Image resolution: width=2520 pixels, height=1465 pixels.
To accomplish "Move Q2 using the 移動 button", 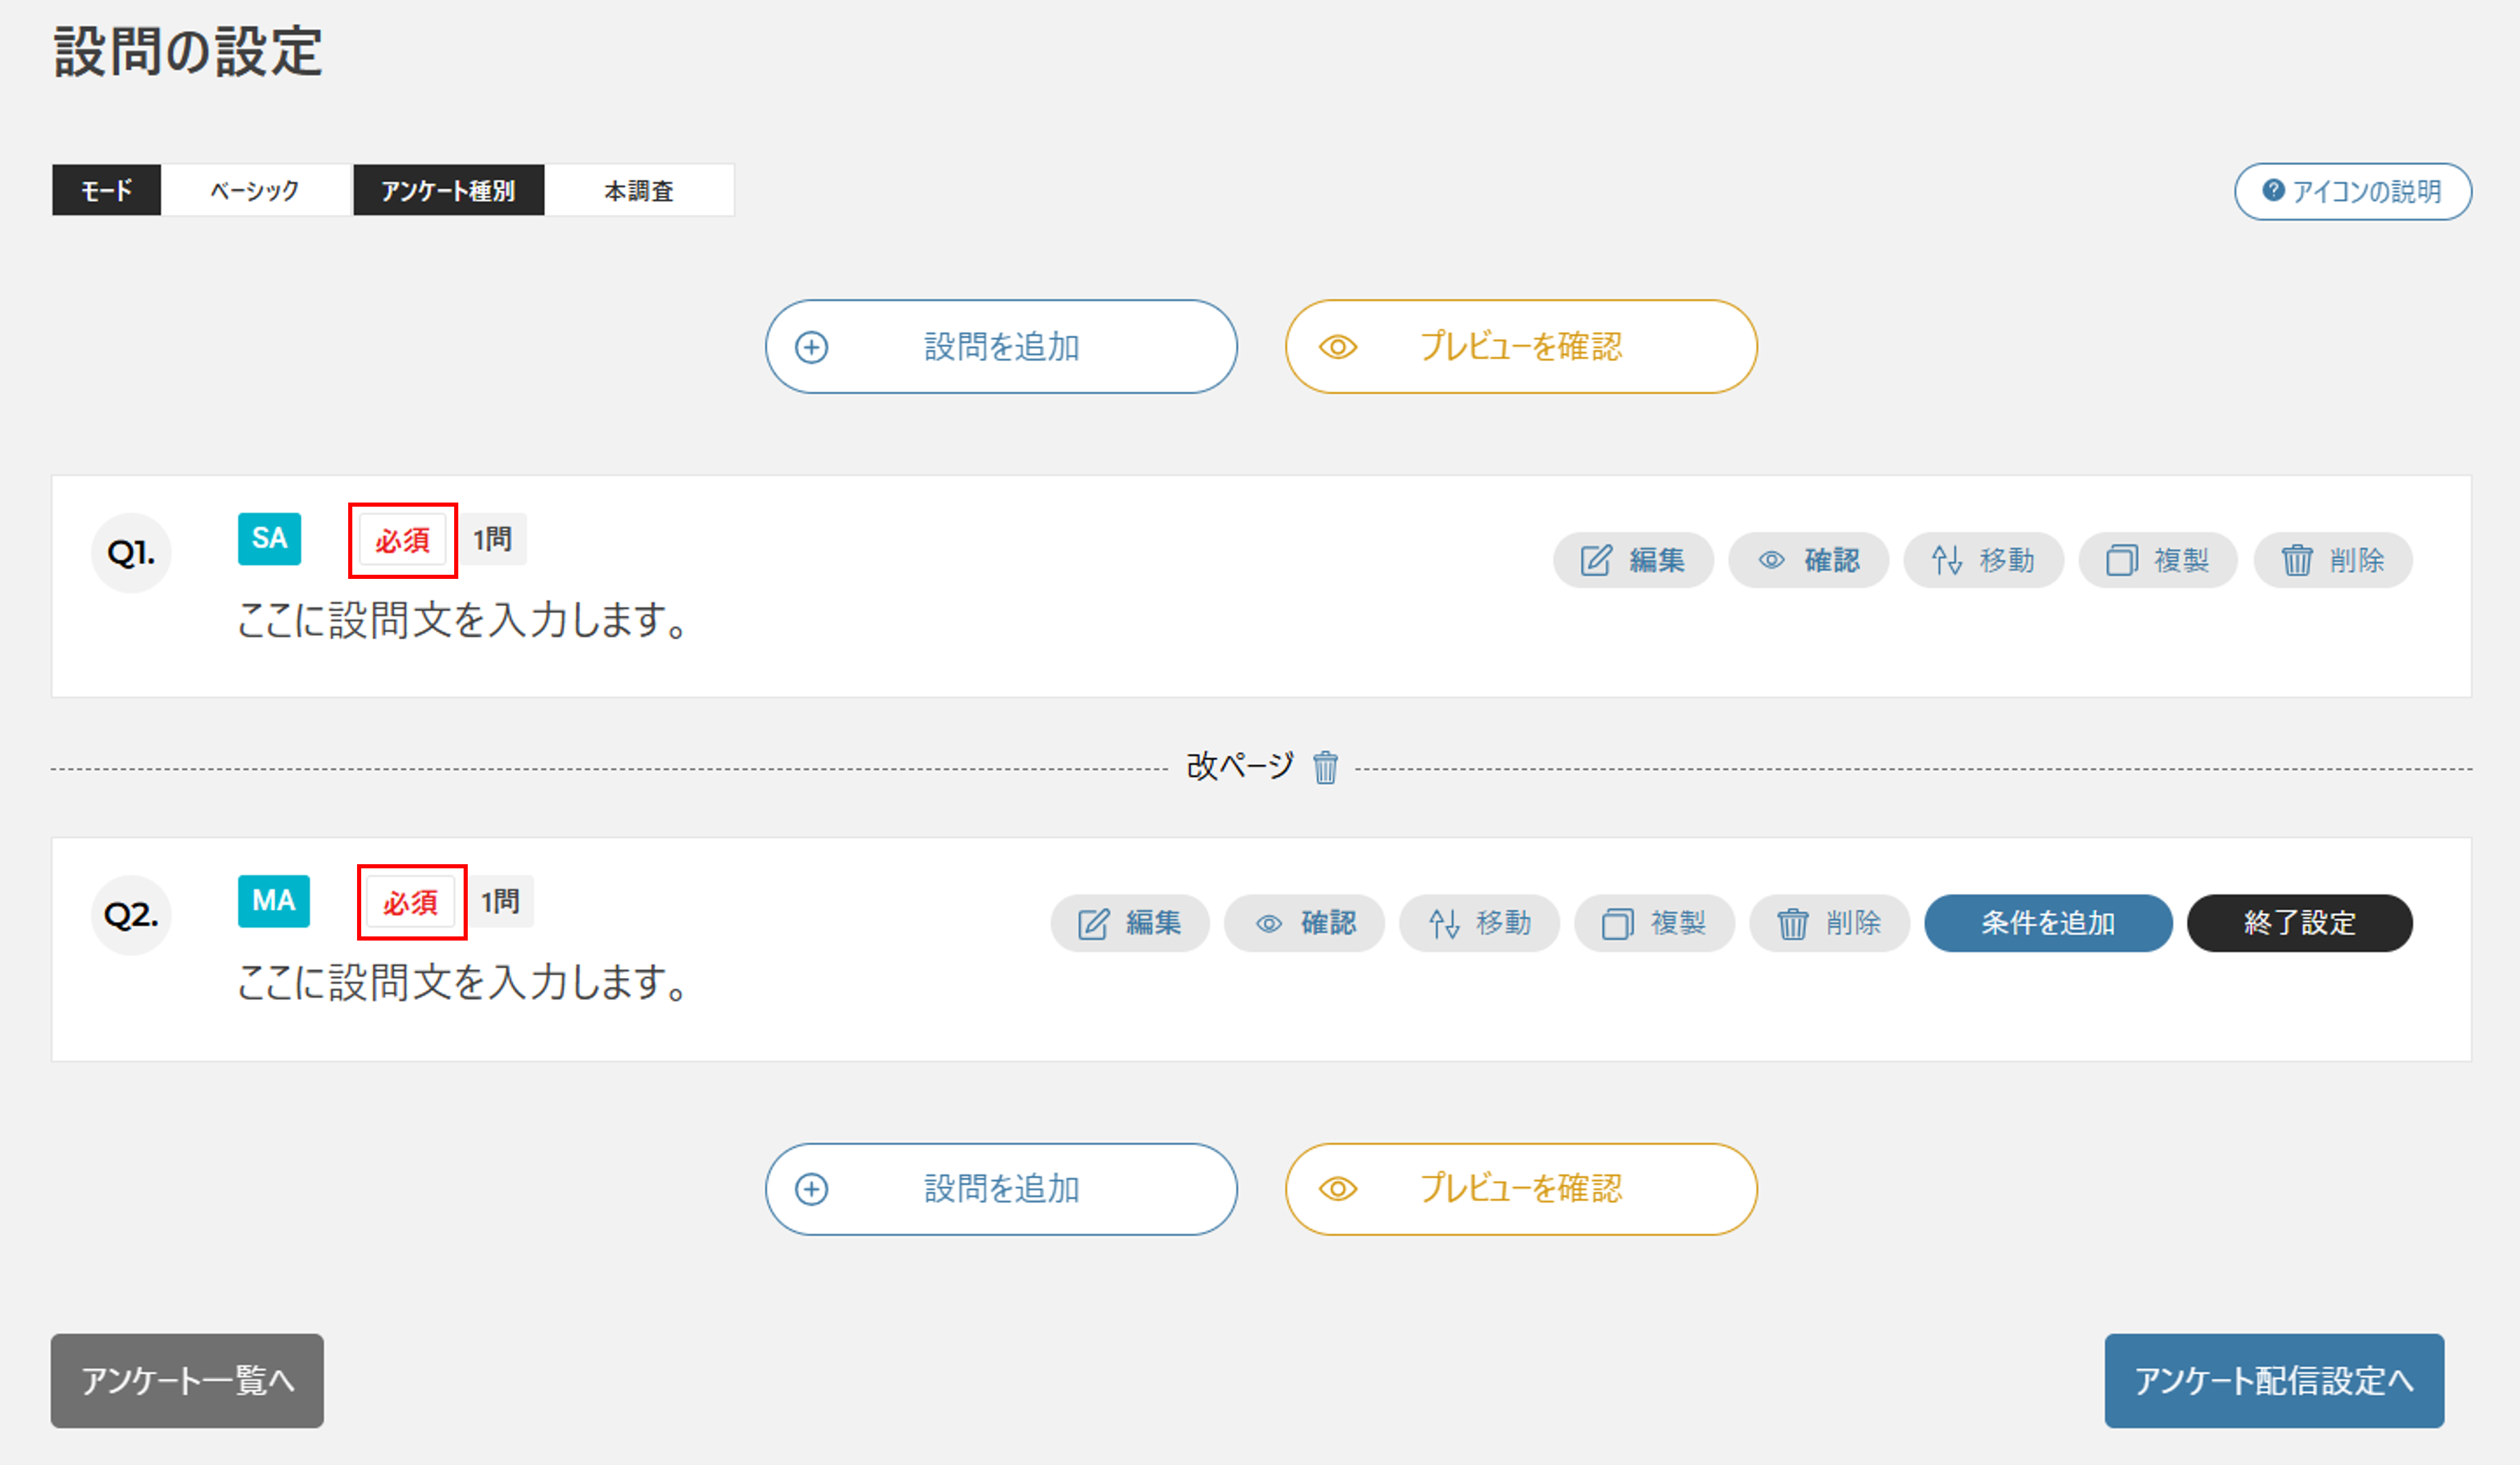I will pyautogui.click(x=1479, y=923).
